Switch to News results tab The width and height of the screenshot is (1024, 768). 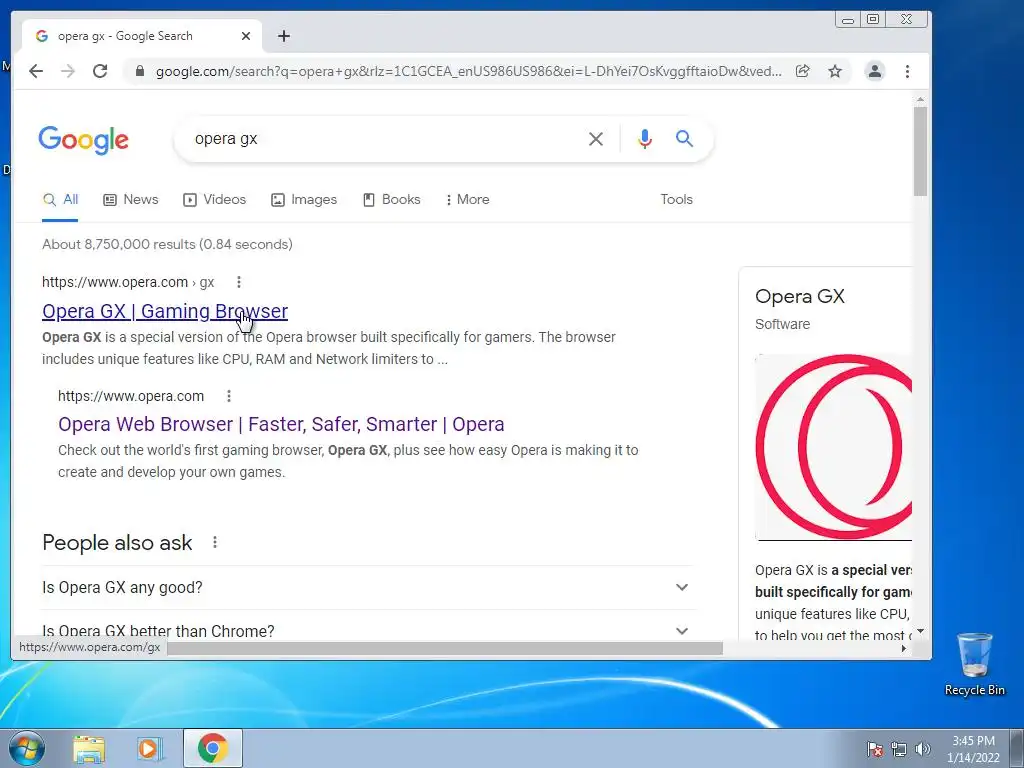(131, 200)
